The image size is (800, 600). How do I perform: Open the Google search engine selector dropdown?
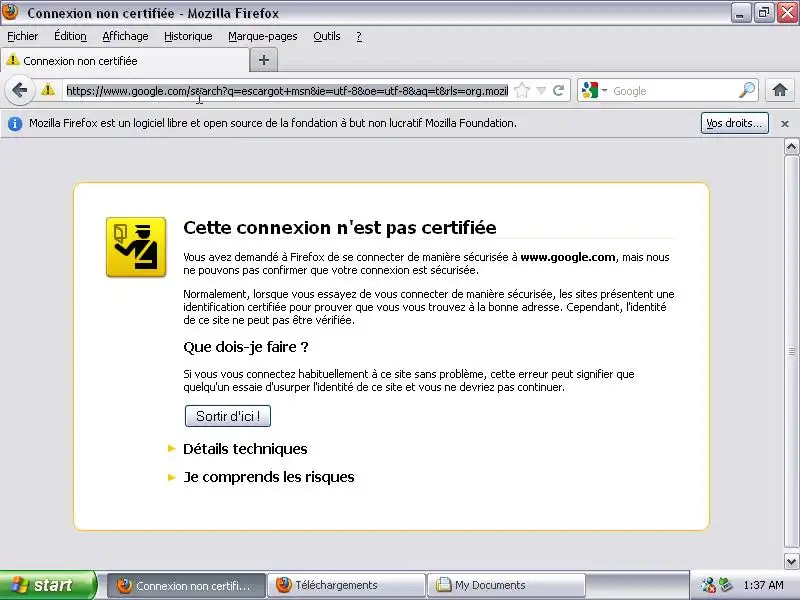click(x=594, y=91)
